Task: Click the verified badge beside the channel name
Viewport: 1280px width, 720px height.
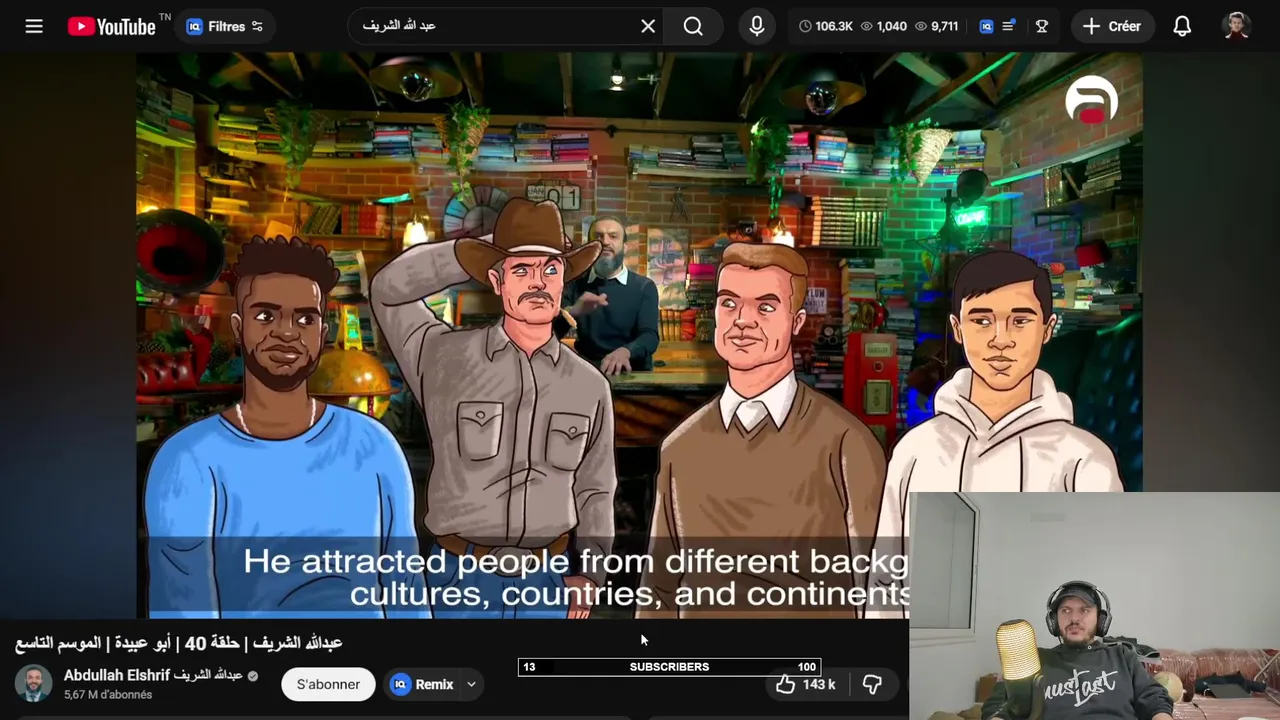Action: tap(253, 676)
